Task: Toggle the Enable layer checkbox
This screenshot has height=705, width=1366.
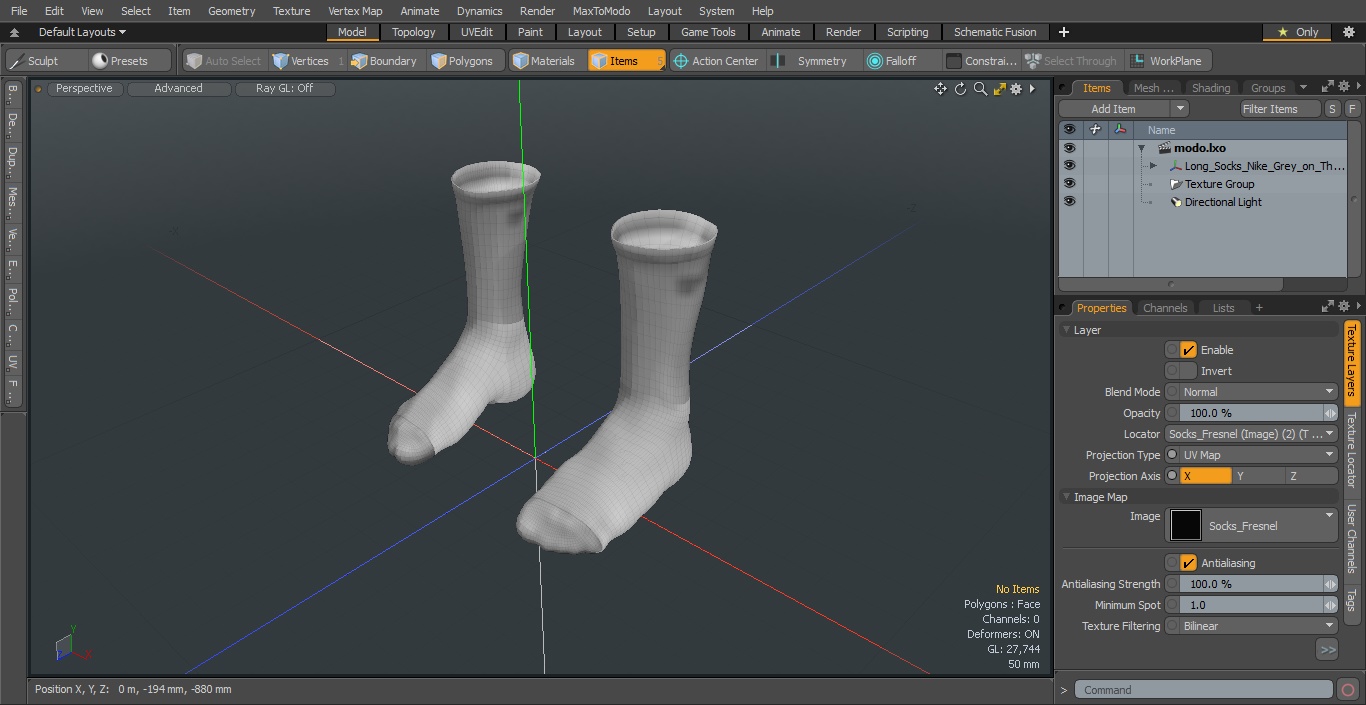Action: [x=1188, y=350]
